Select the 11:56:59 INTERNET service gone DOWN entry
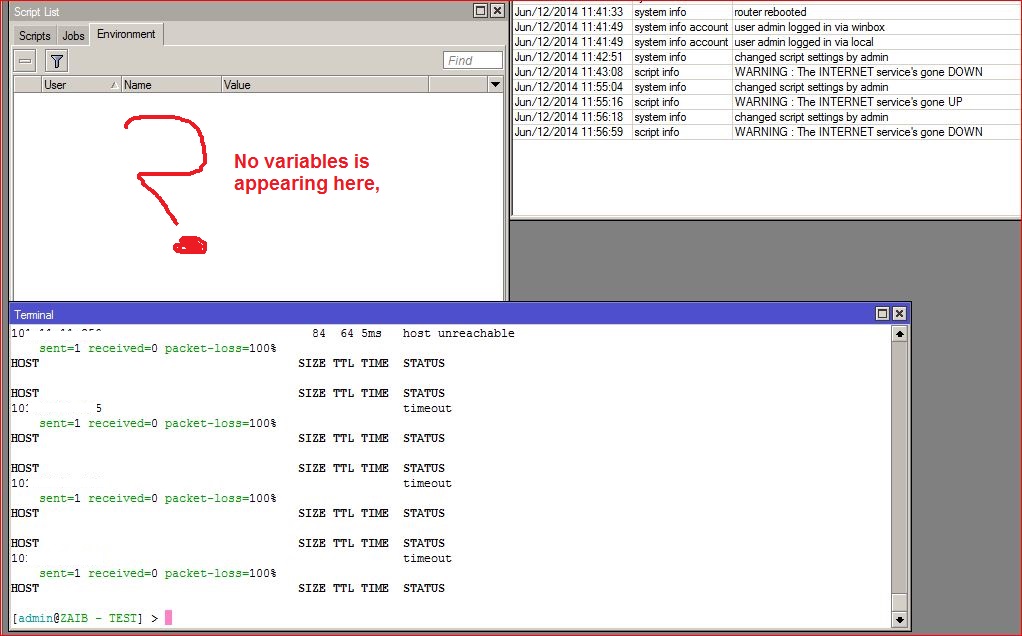This screenshot has width=1022, height=636. point(766,132)
